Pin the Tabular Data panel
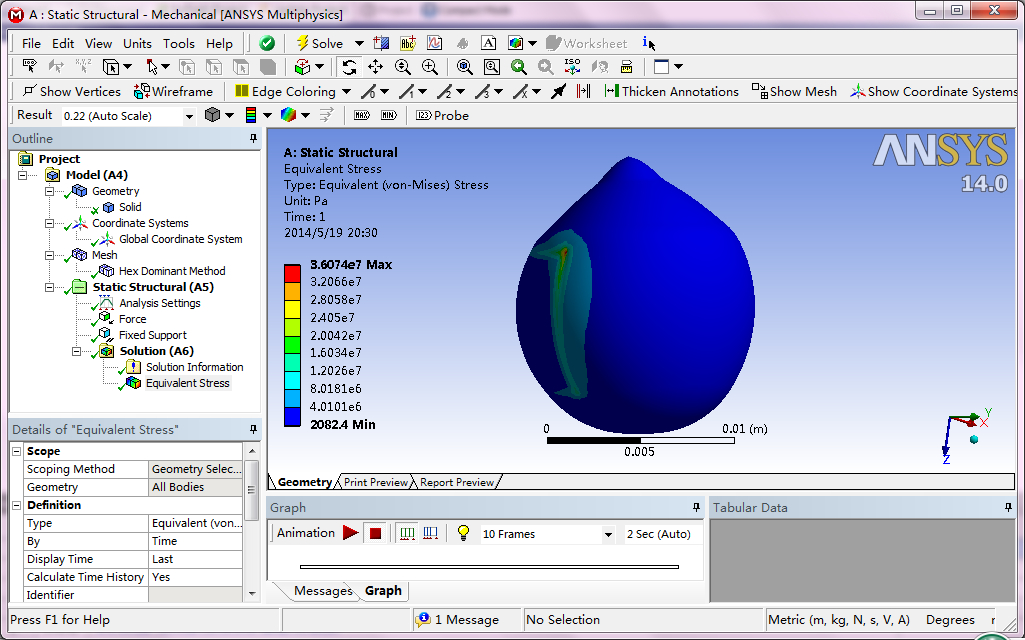 tap(1009, 507)
